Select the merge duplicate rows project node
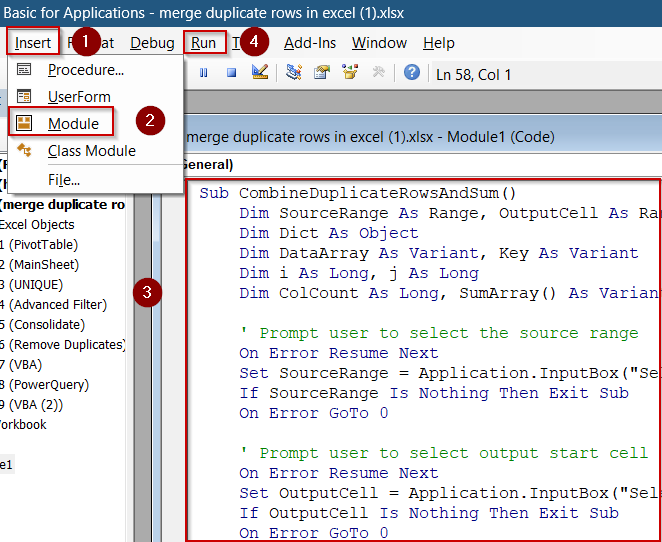 coord(62,205)
